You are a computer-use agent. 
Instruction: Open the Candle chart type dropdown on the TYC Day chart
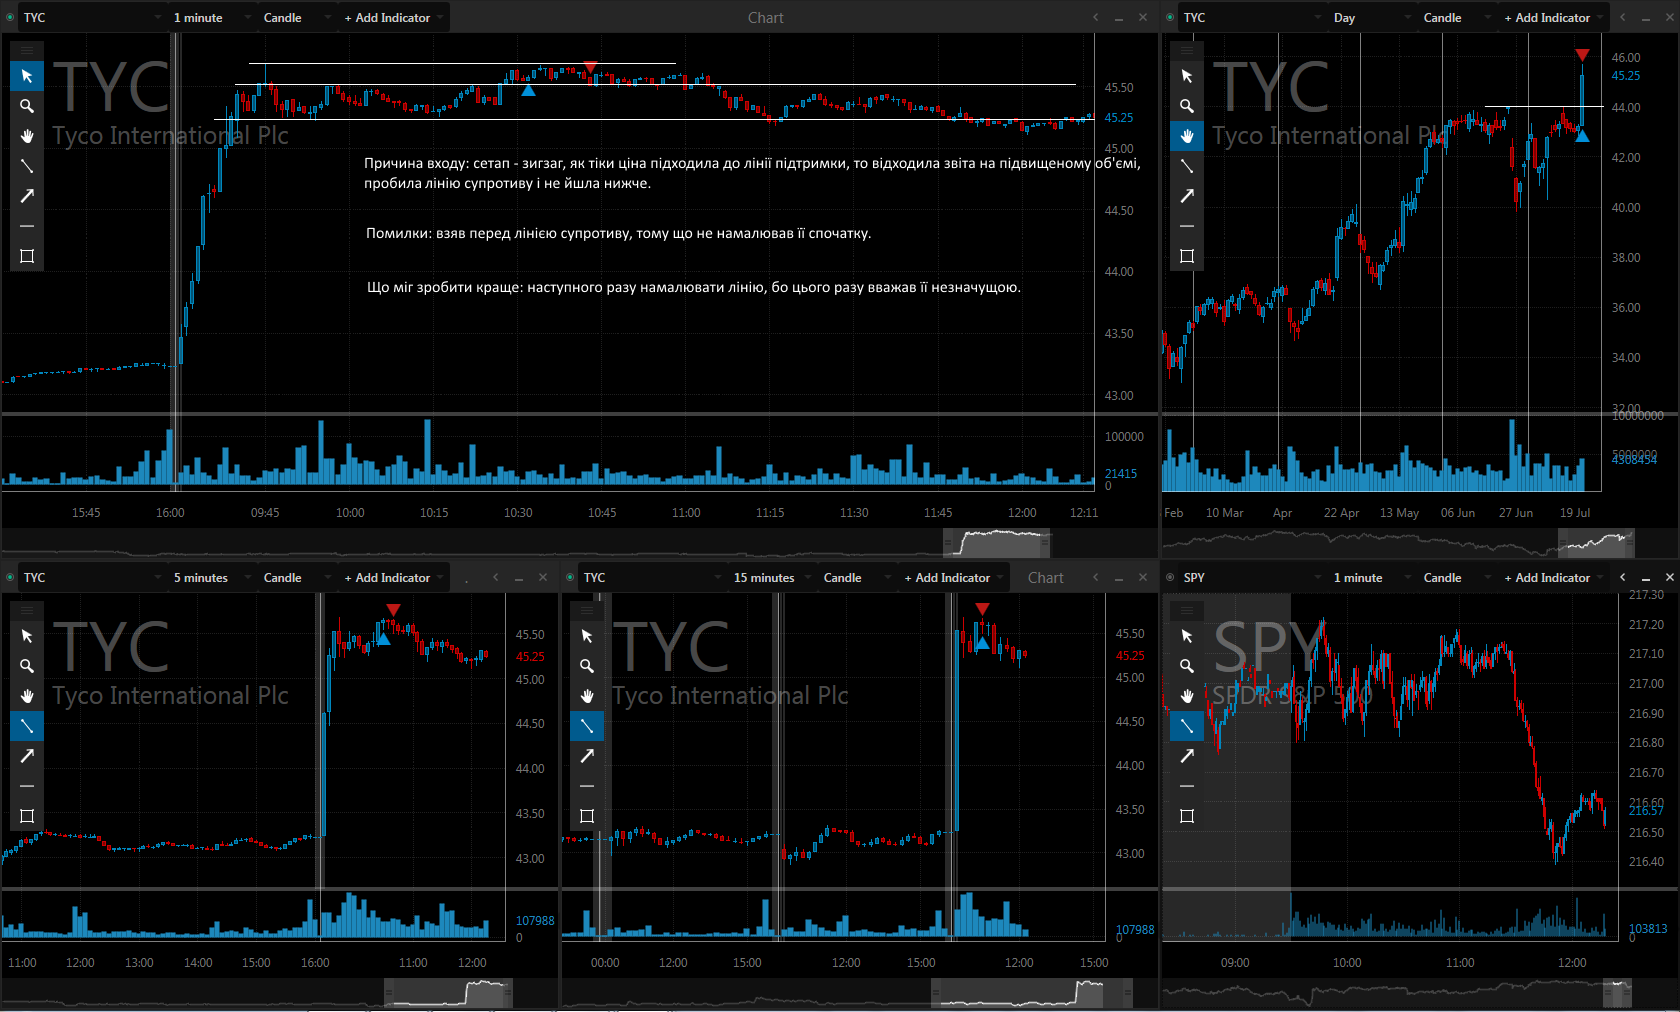coord(1456,18)
